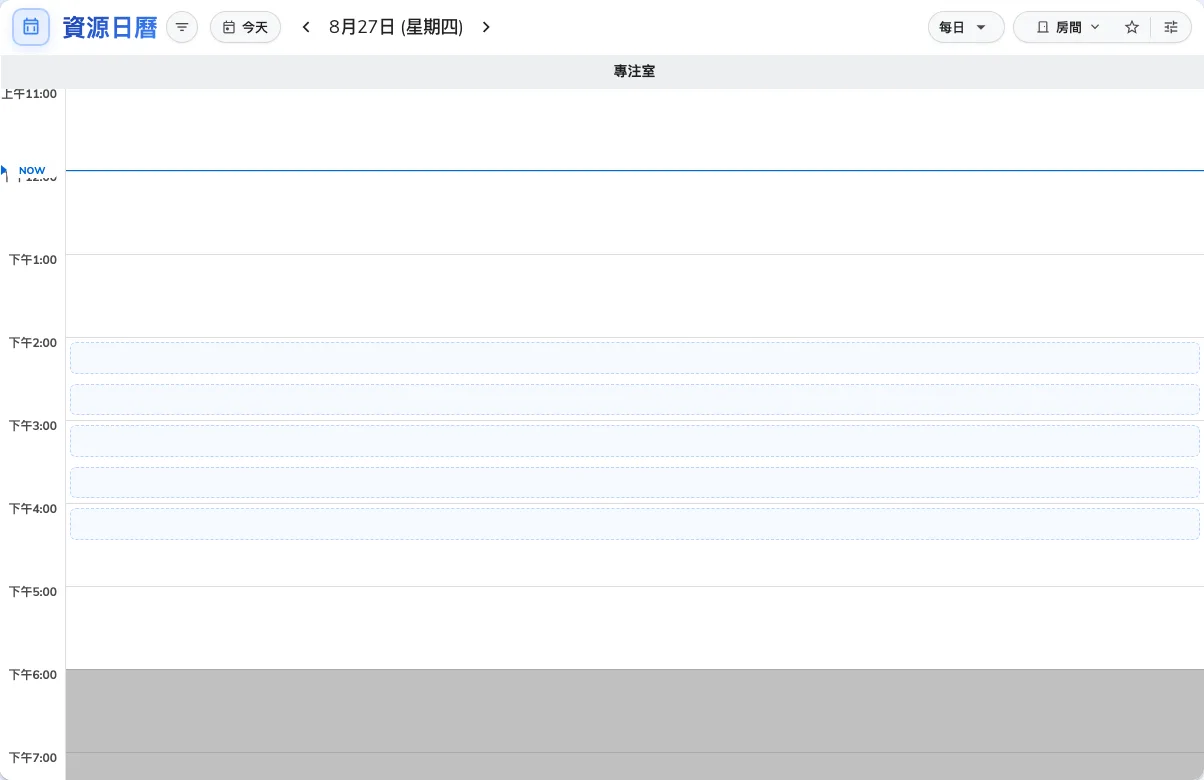The width and height of the screenshot is (1204, 780).
Task: Click the star favorite icon
Action: coord(1132,27)
